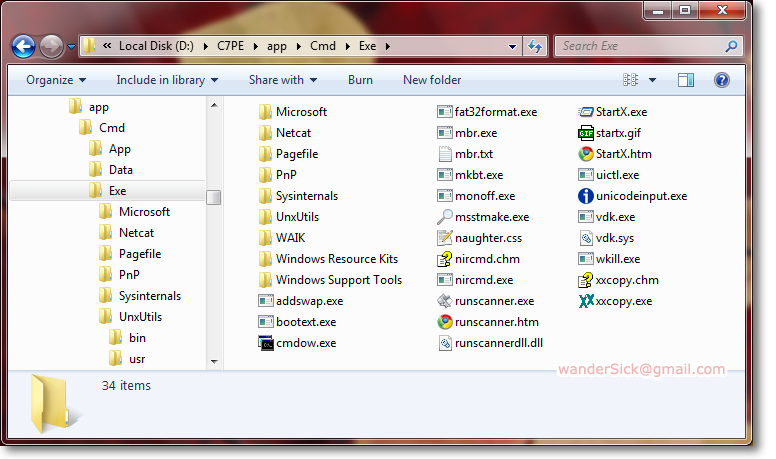This screenshot has height=459, width=776.
Task: Select the usr folder in navigation tree
Action: 127,359
